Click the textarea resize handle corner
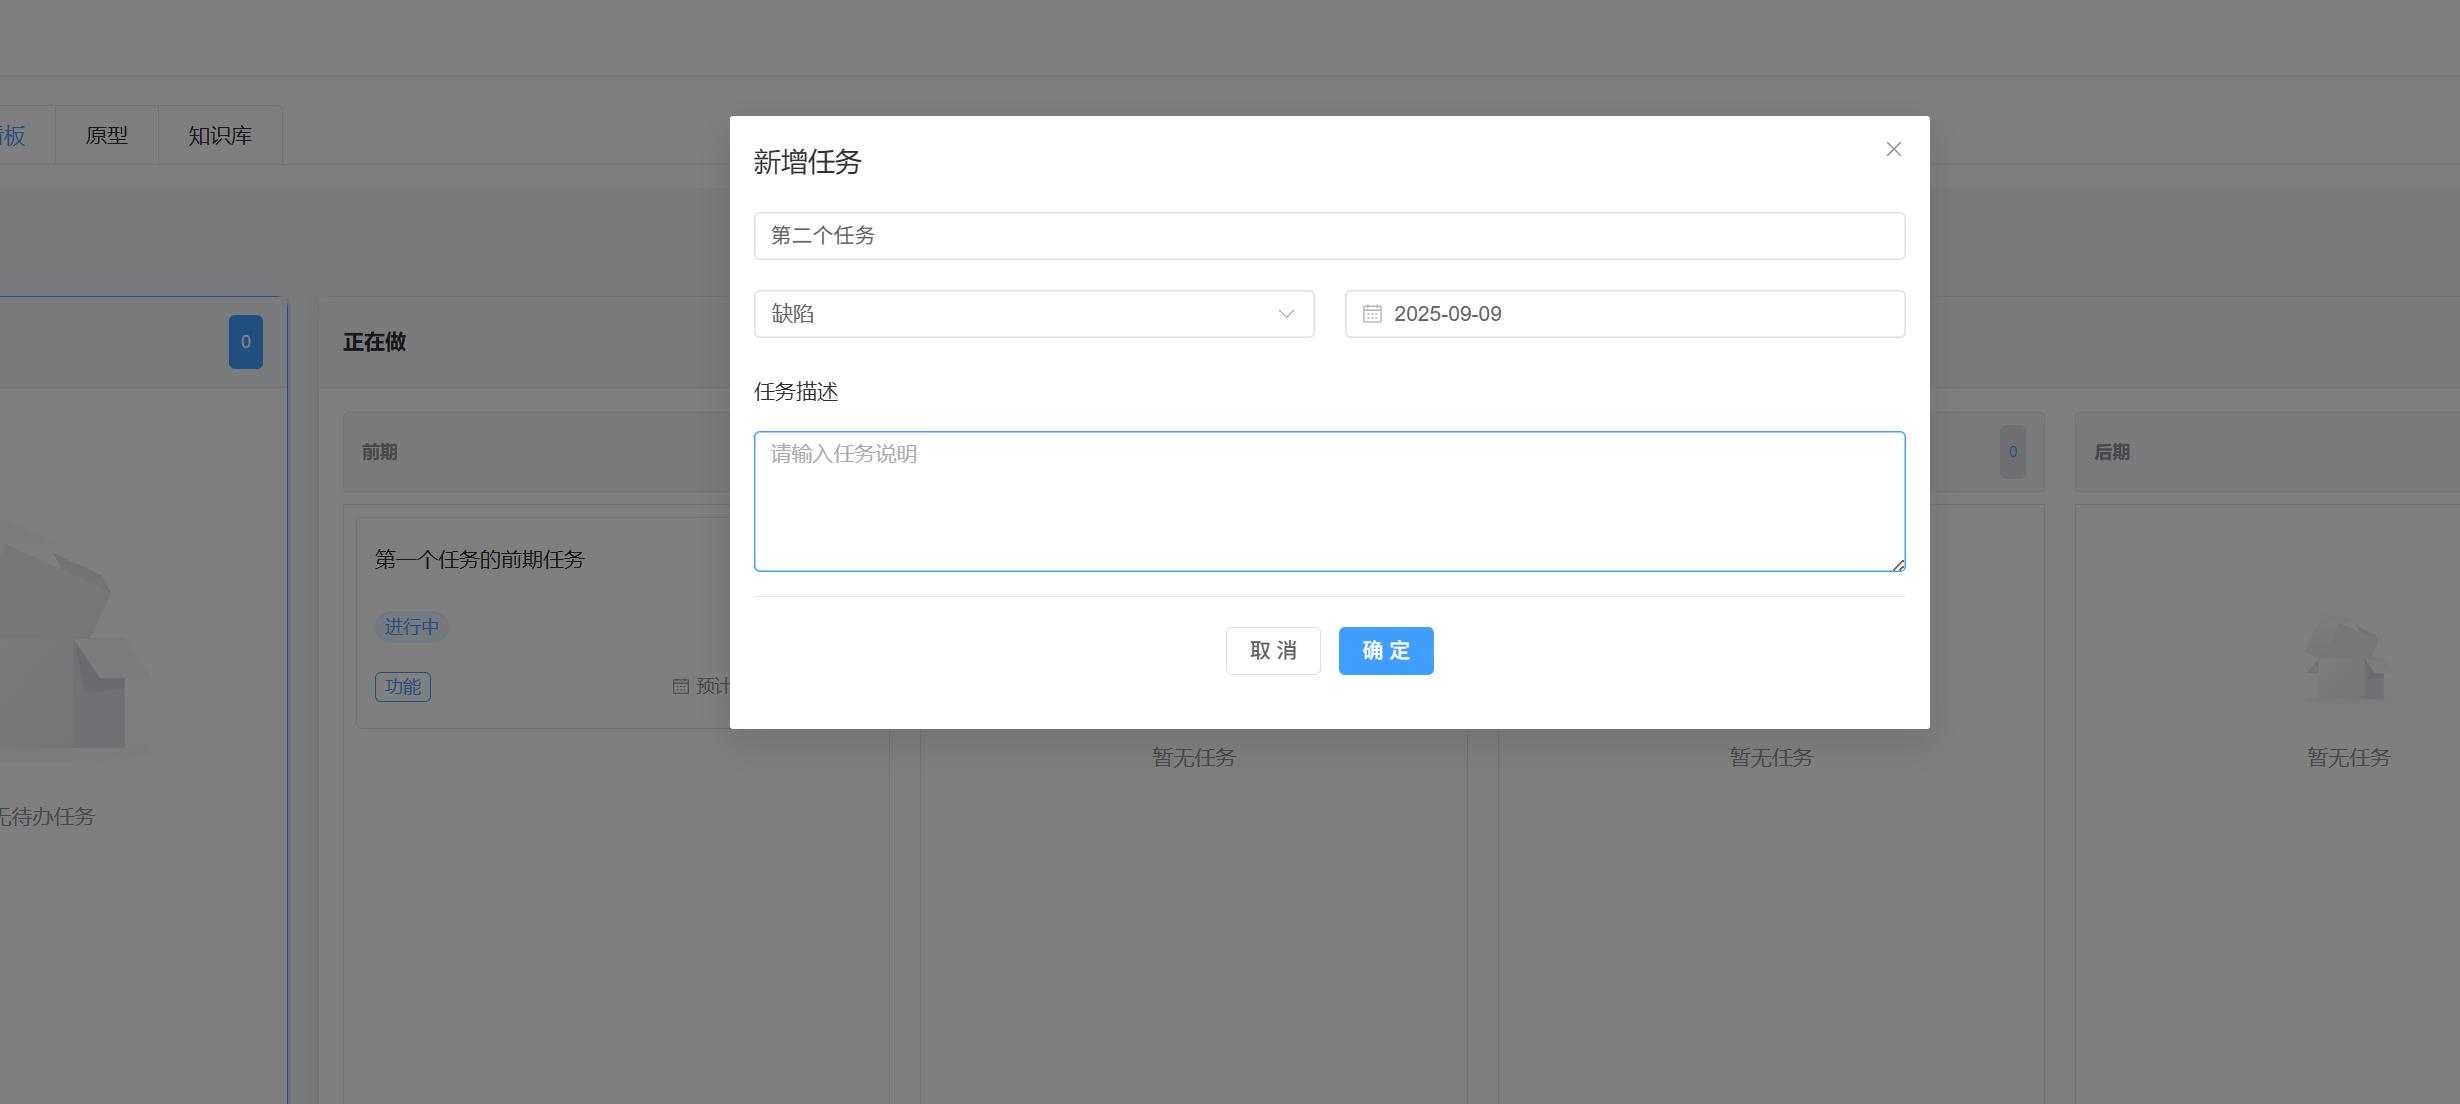 1897,565
